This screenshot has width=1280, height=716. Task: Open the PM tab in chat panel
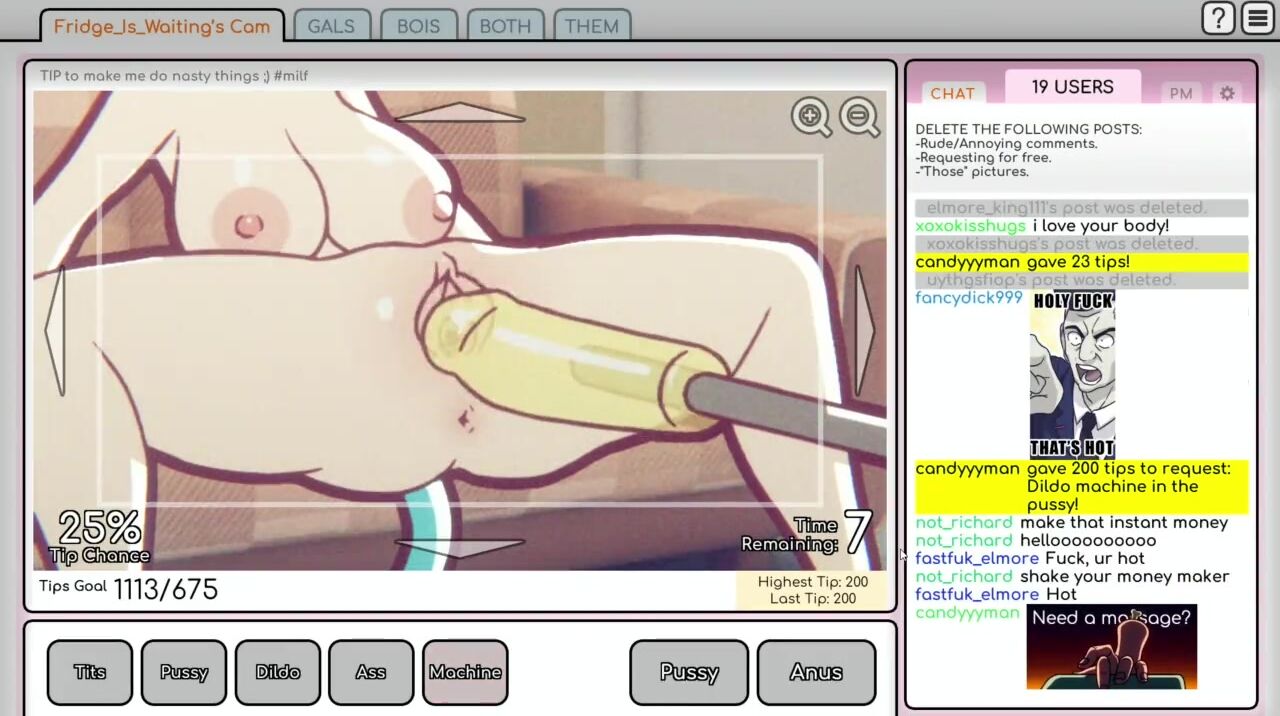(1181, 93)
